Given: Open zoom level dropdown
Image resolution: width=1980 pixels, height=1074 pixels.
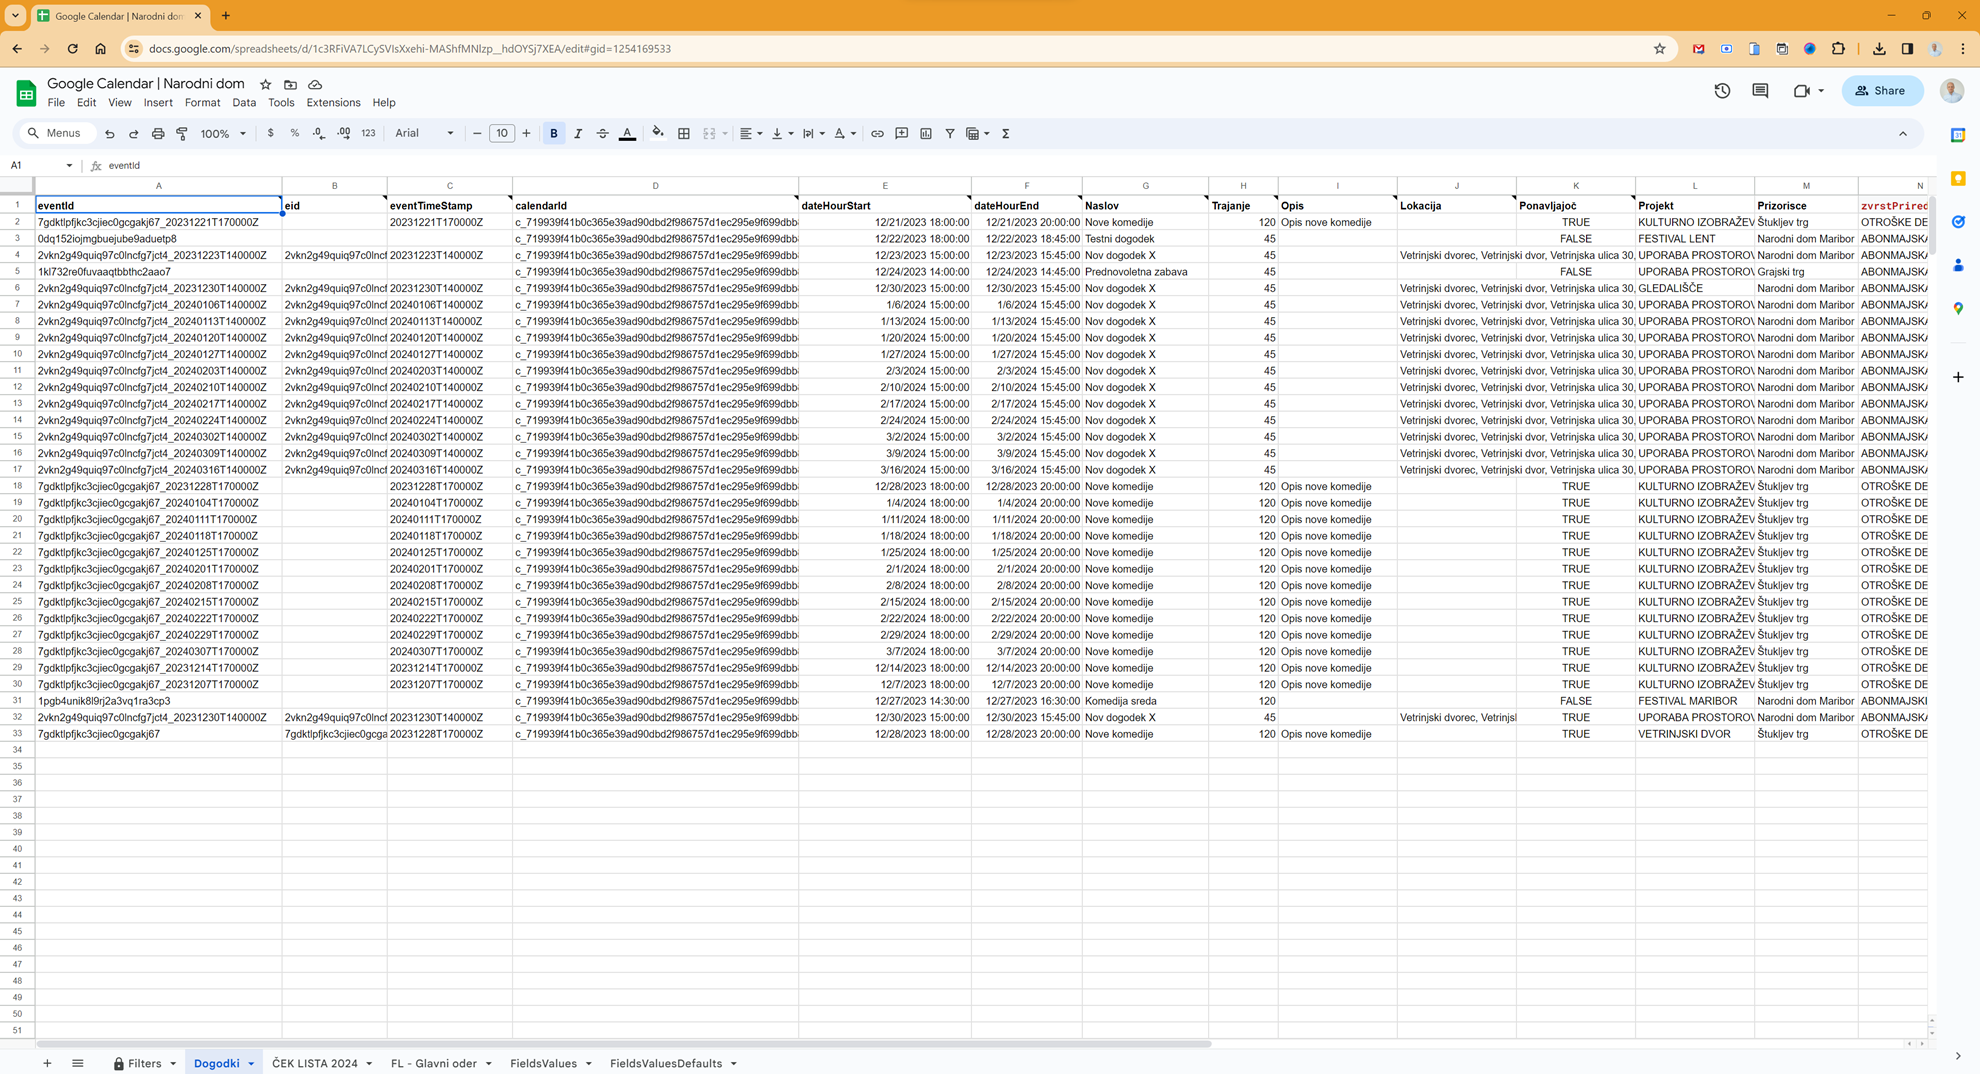Looking at the screenshot, I should [223, 134].
